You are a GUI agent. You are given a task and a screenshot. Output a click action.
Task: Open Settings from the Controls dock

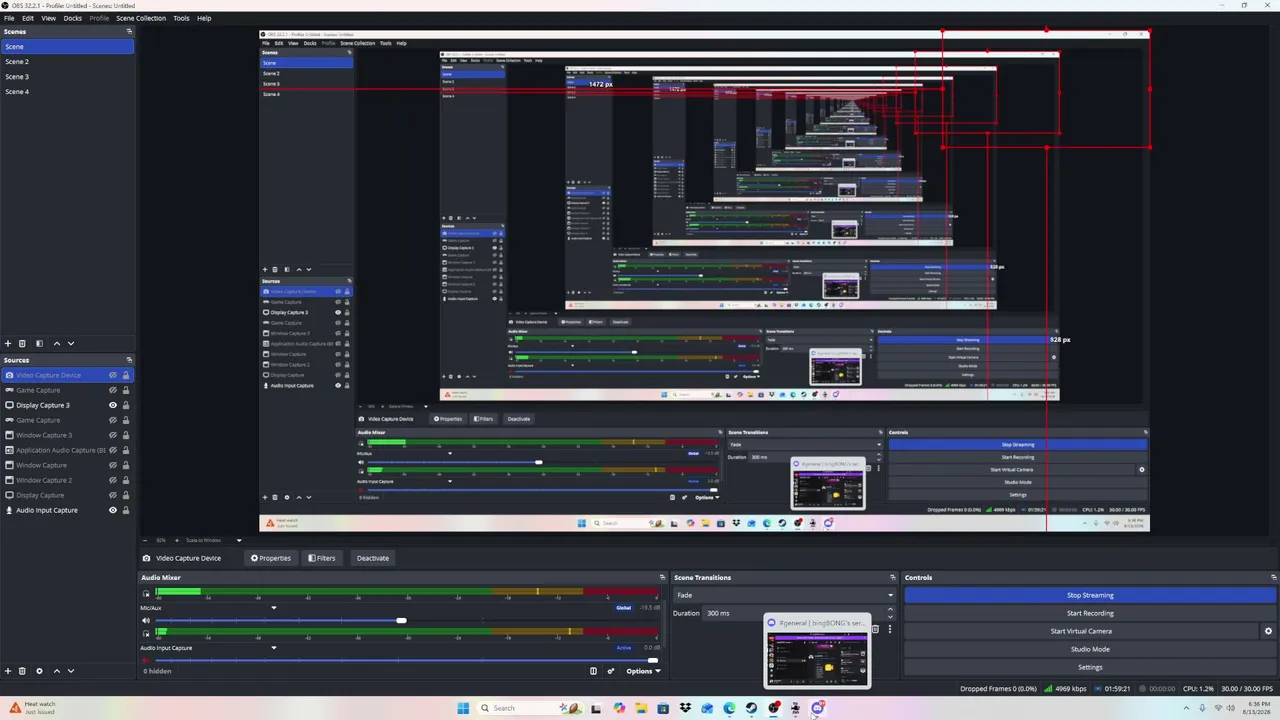click(1090, 667)
